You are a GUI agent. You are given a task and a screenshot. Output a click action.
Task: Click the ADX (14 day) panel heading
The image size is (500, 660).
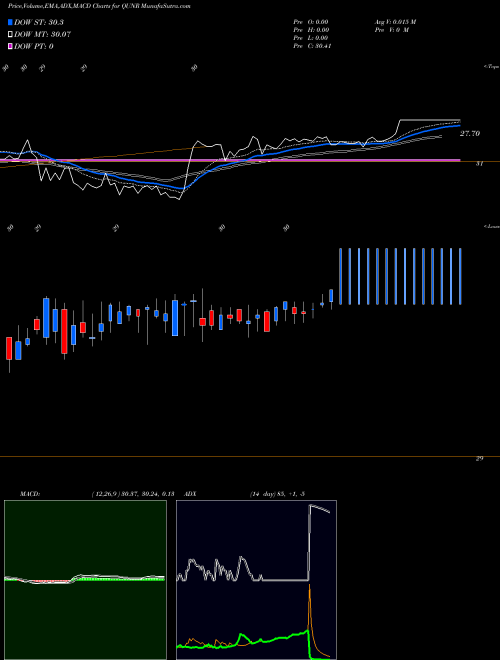click(x=245, y=494)
